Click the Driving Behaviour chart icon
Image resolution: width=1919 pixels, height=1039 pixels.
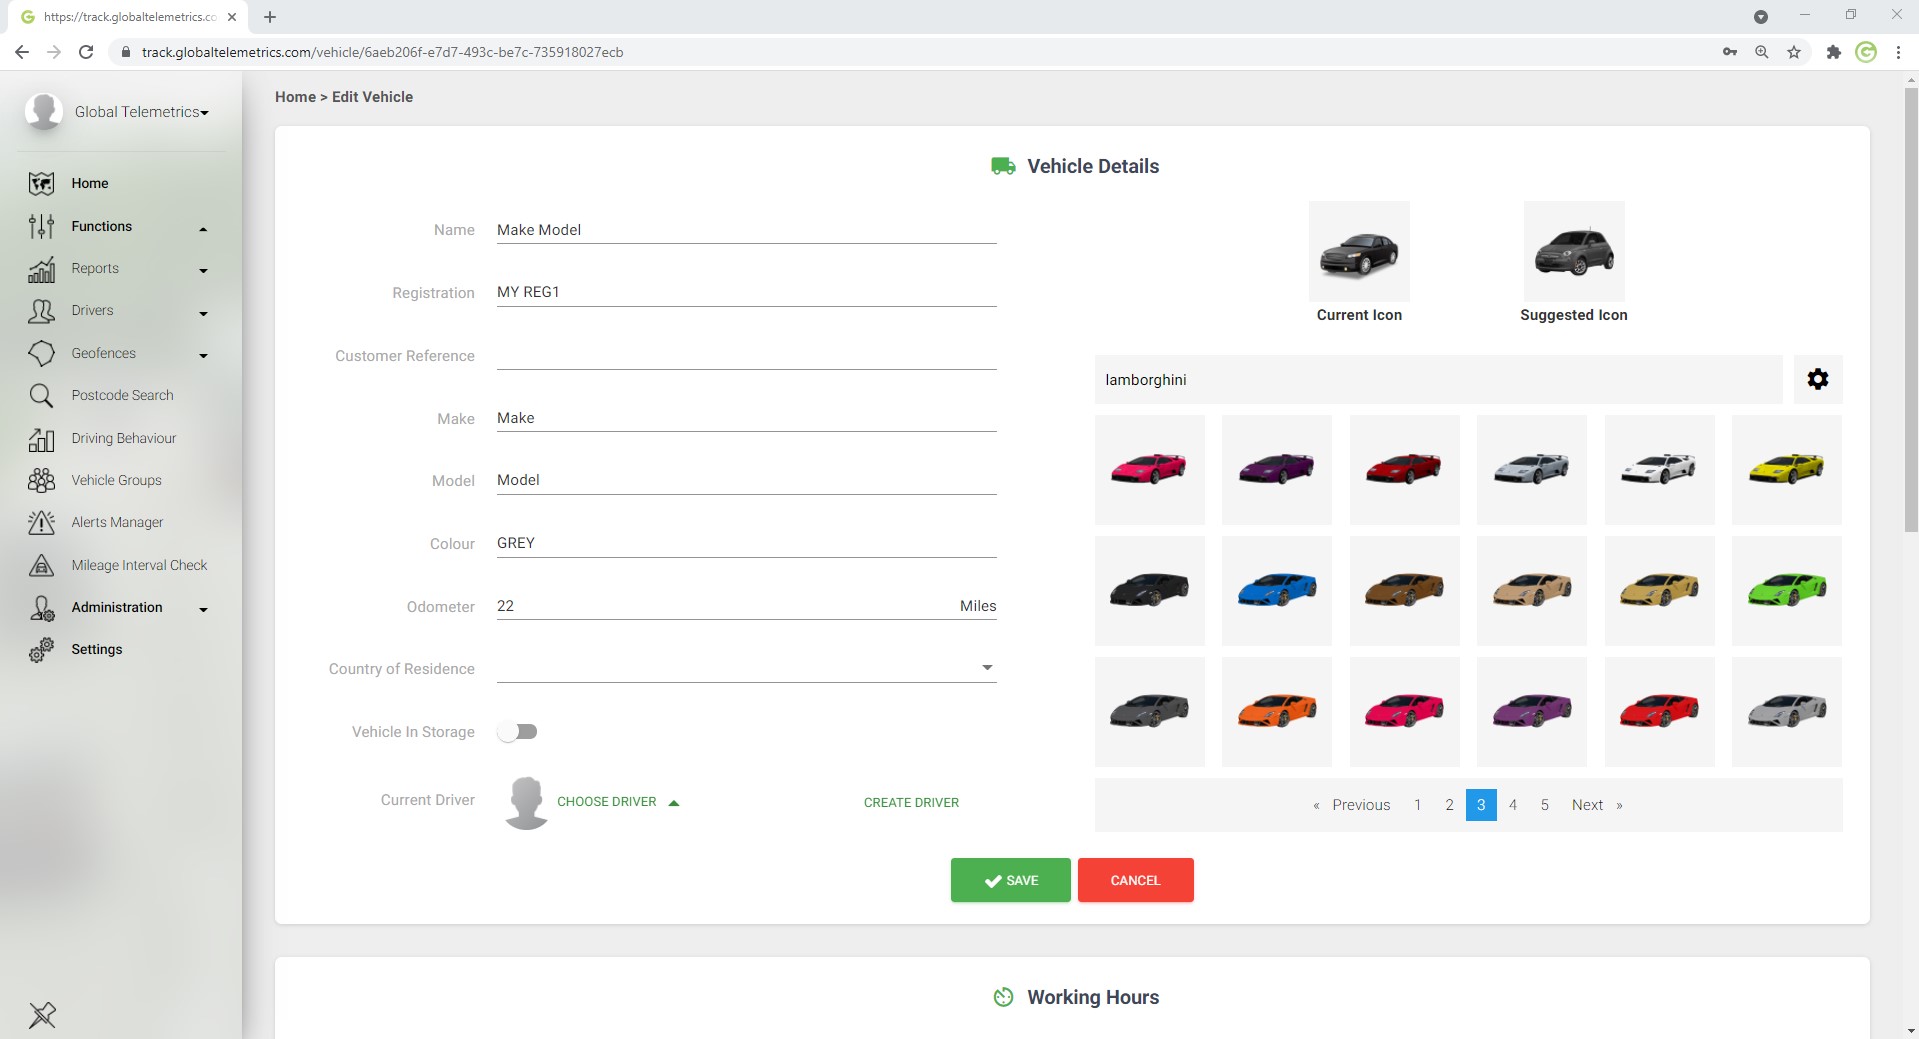[41, 439]
